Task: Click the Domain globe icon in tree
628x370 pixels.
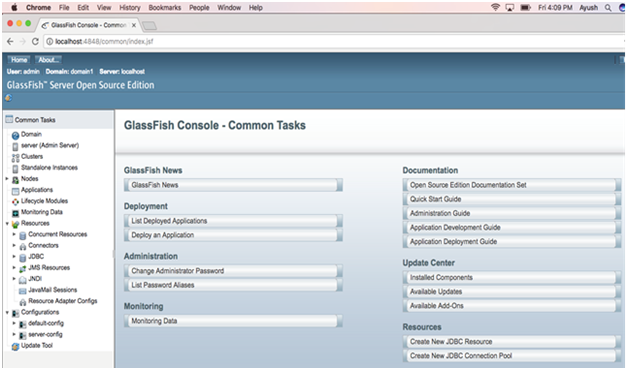Action: coord(15,135)
